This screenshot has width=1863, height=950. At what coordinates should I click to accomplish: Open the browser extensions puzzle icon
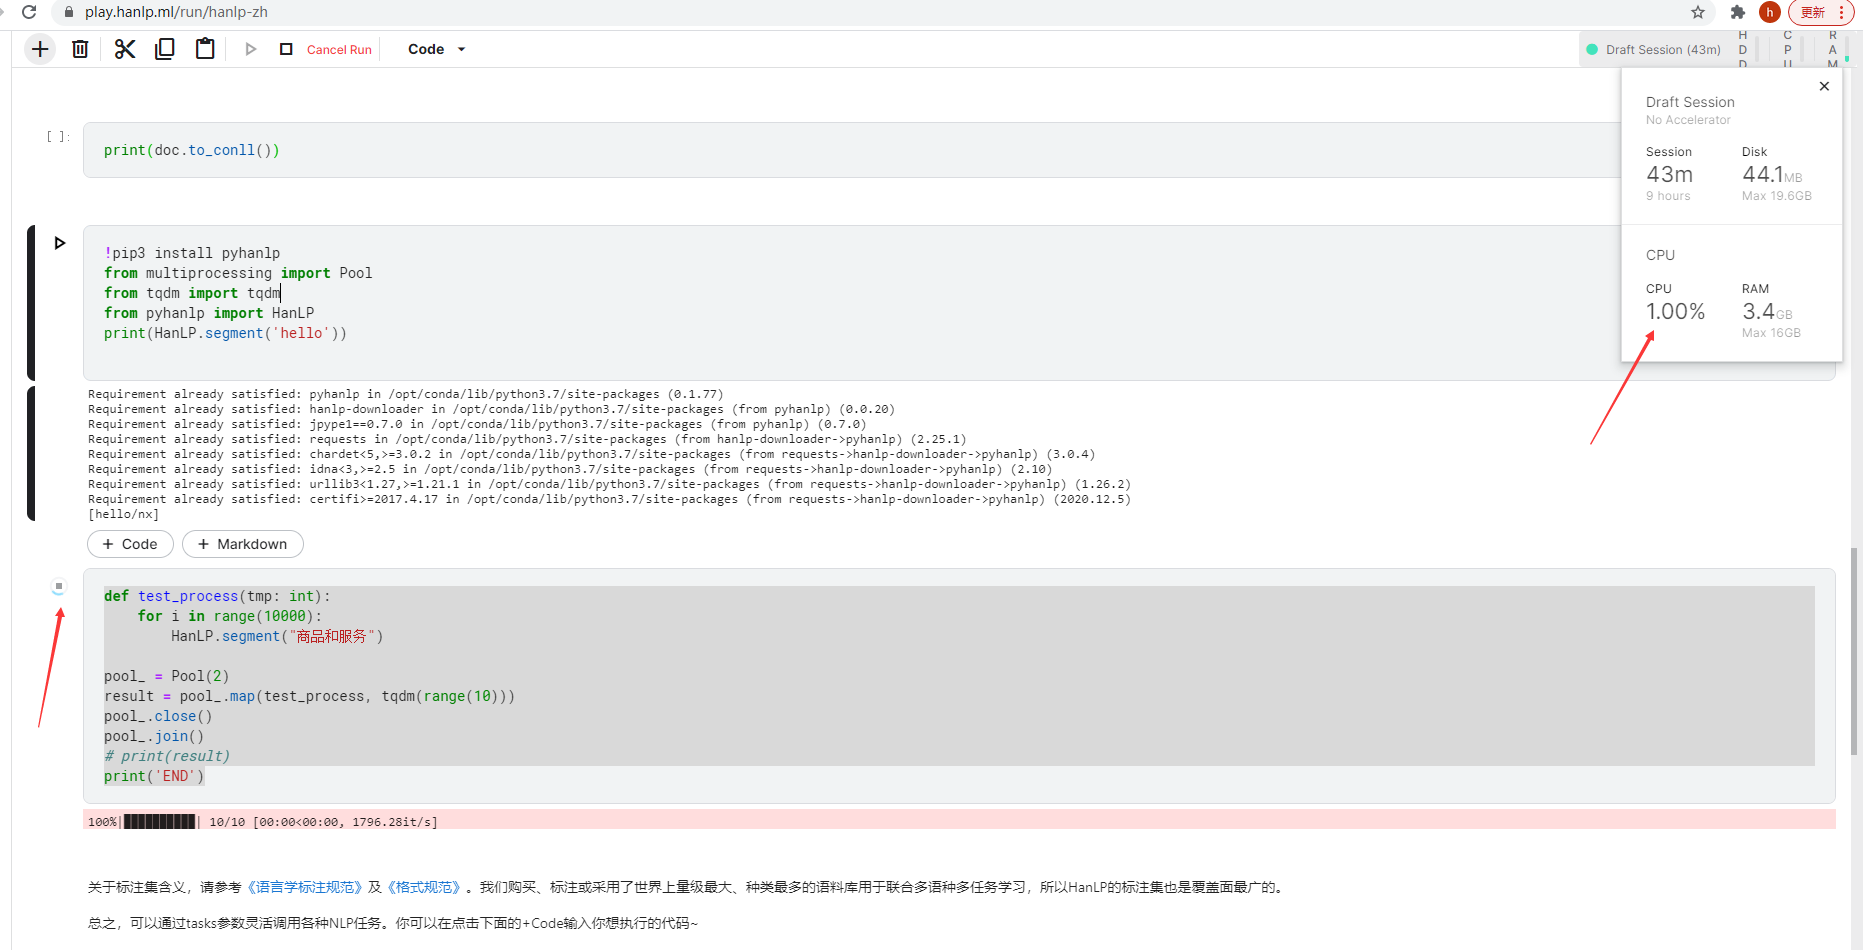[1738, 12]
